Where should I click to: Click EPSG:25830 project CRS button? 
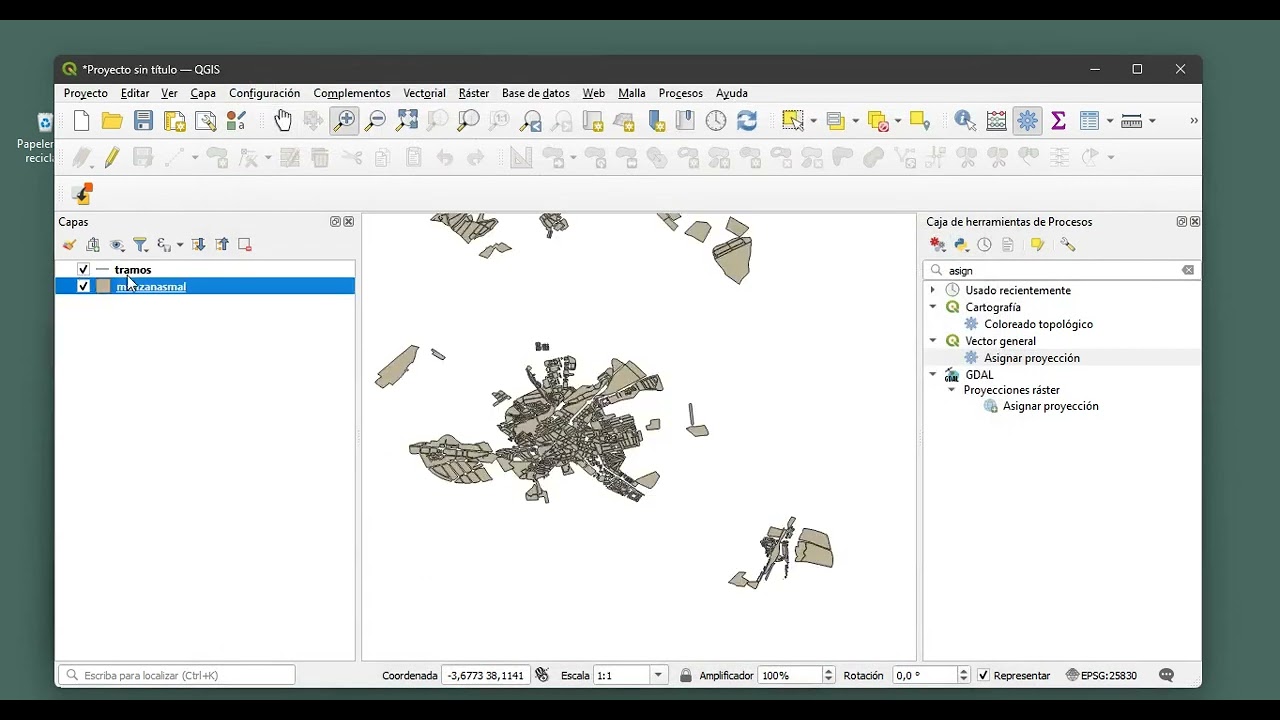1102,676
